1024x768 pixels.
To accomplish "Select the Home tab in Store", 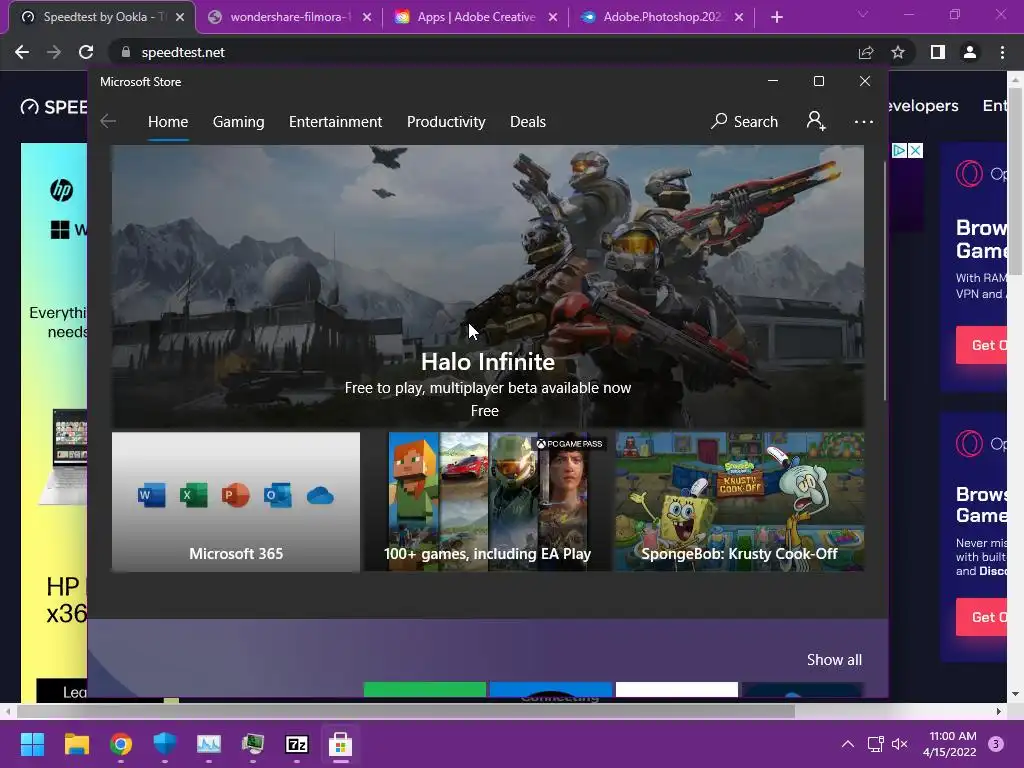I will [x=168, y=121].
